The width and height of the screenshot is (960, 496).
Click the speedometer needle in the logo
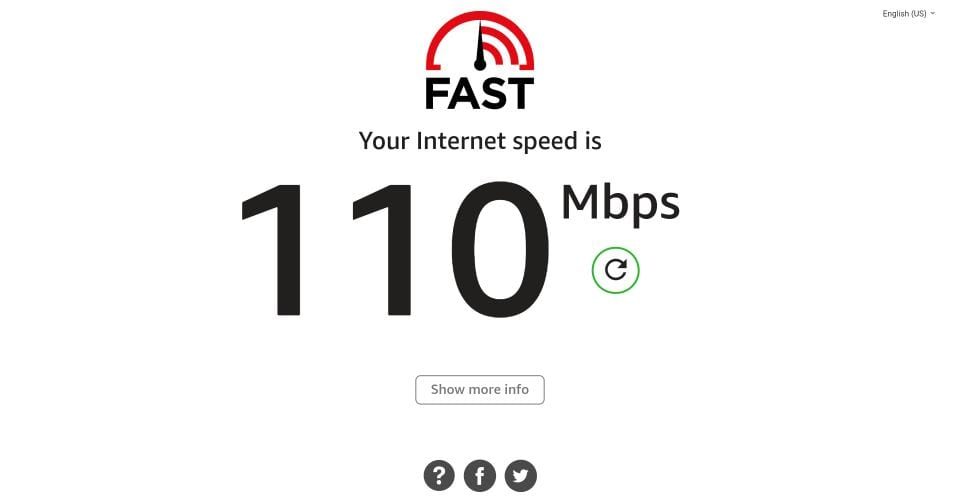(x=480, y=47)
